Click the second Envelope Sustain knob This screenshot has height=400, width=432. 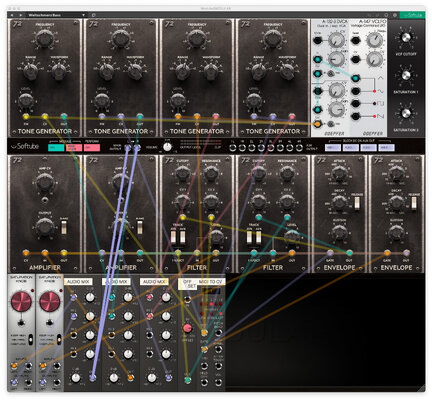pyautogui.click(x=396, y=232)
